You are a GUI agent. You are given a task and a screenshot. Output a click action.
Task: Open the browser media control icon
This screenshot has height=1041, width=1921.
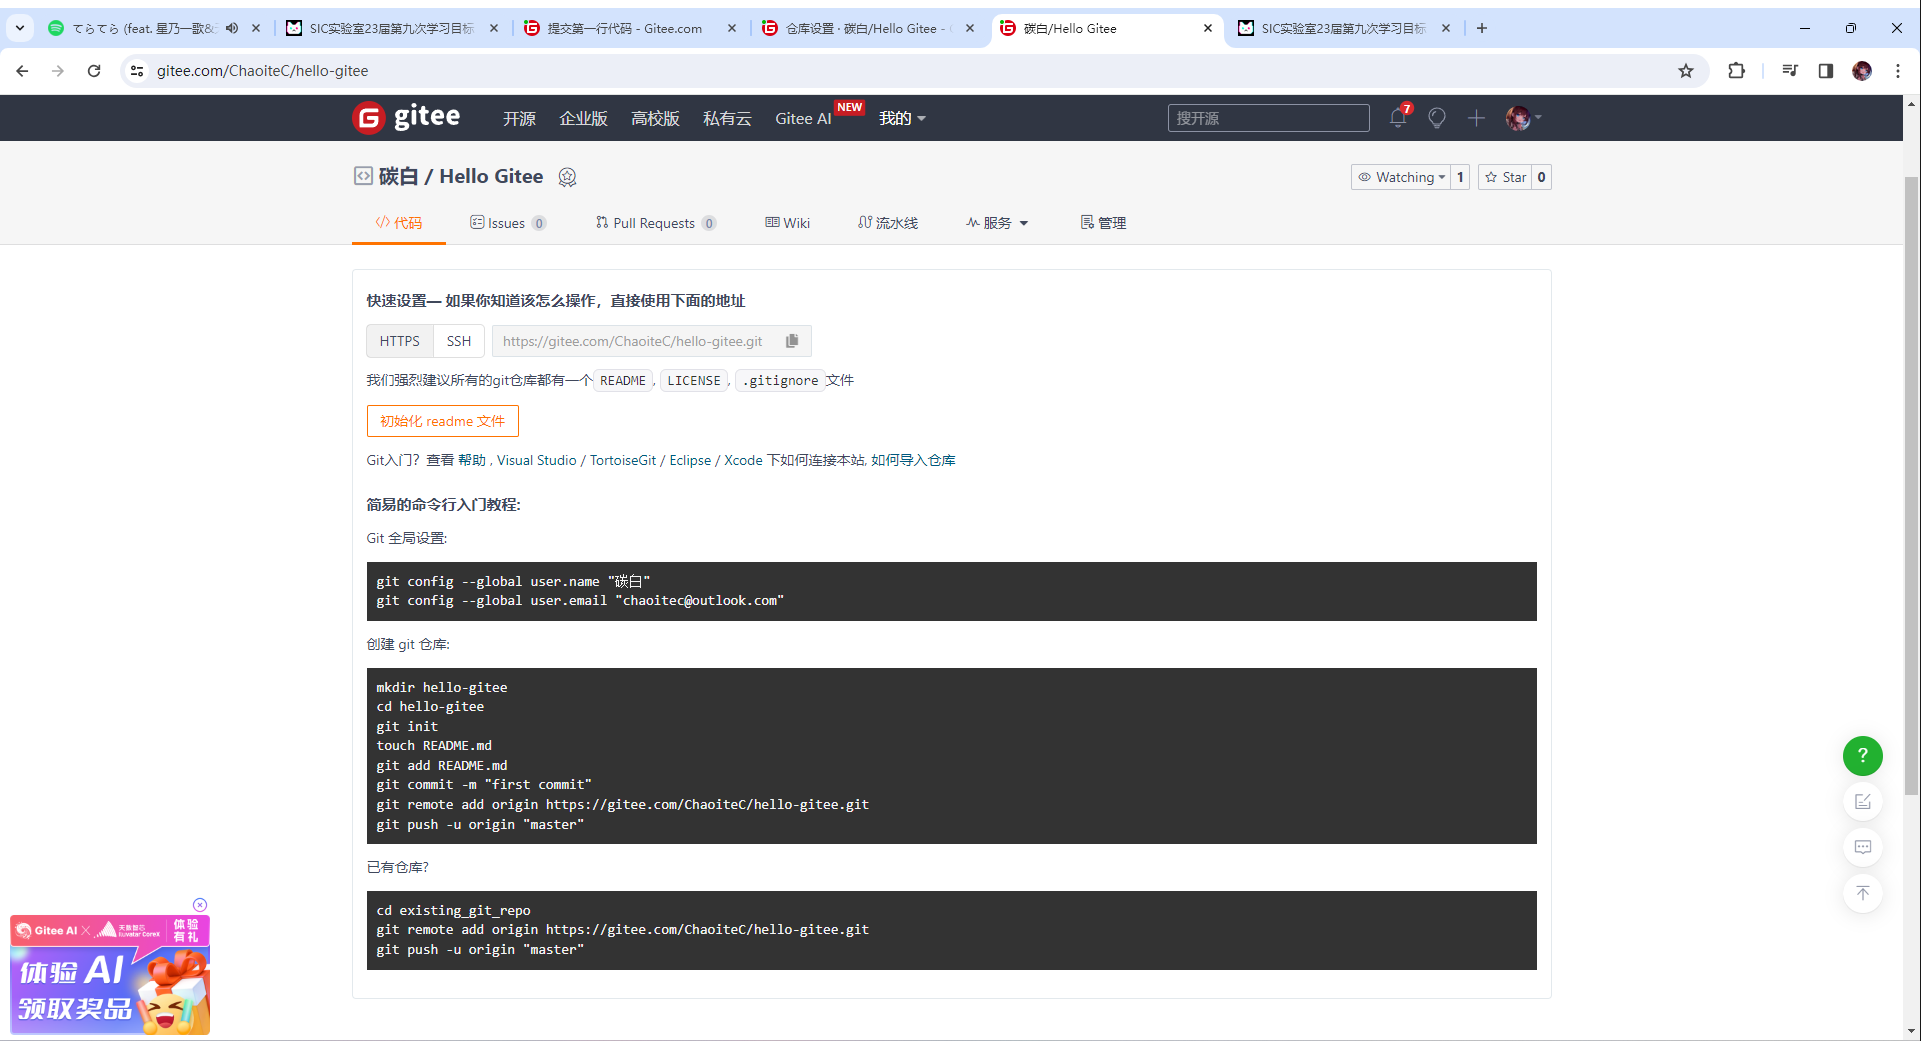coord(1790,71)
